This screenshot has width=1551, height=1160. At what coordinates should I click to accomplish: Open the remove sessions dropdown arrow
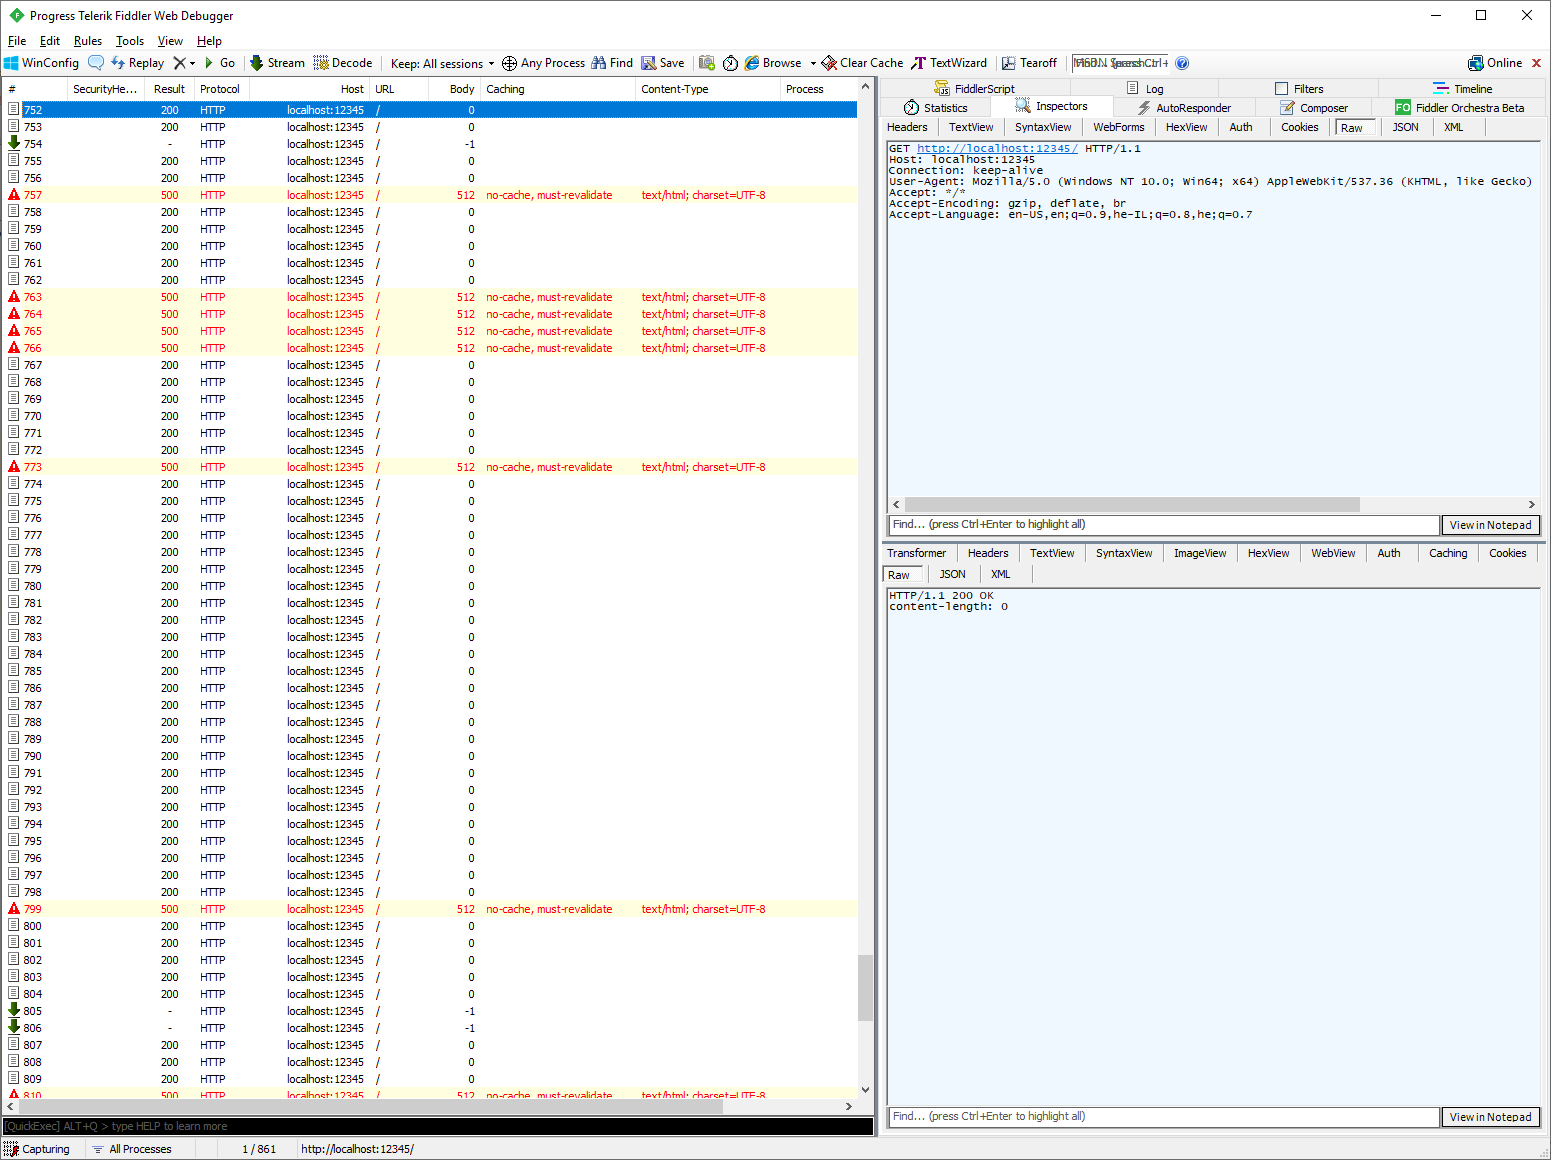(192, 62)
